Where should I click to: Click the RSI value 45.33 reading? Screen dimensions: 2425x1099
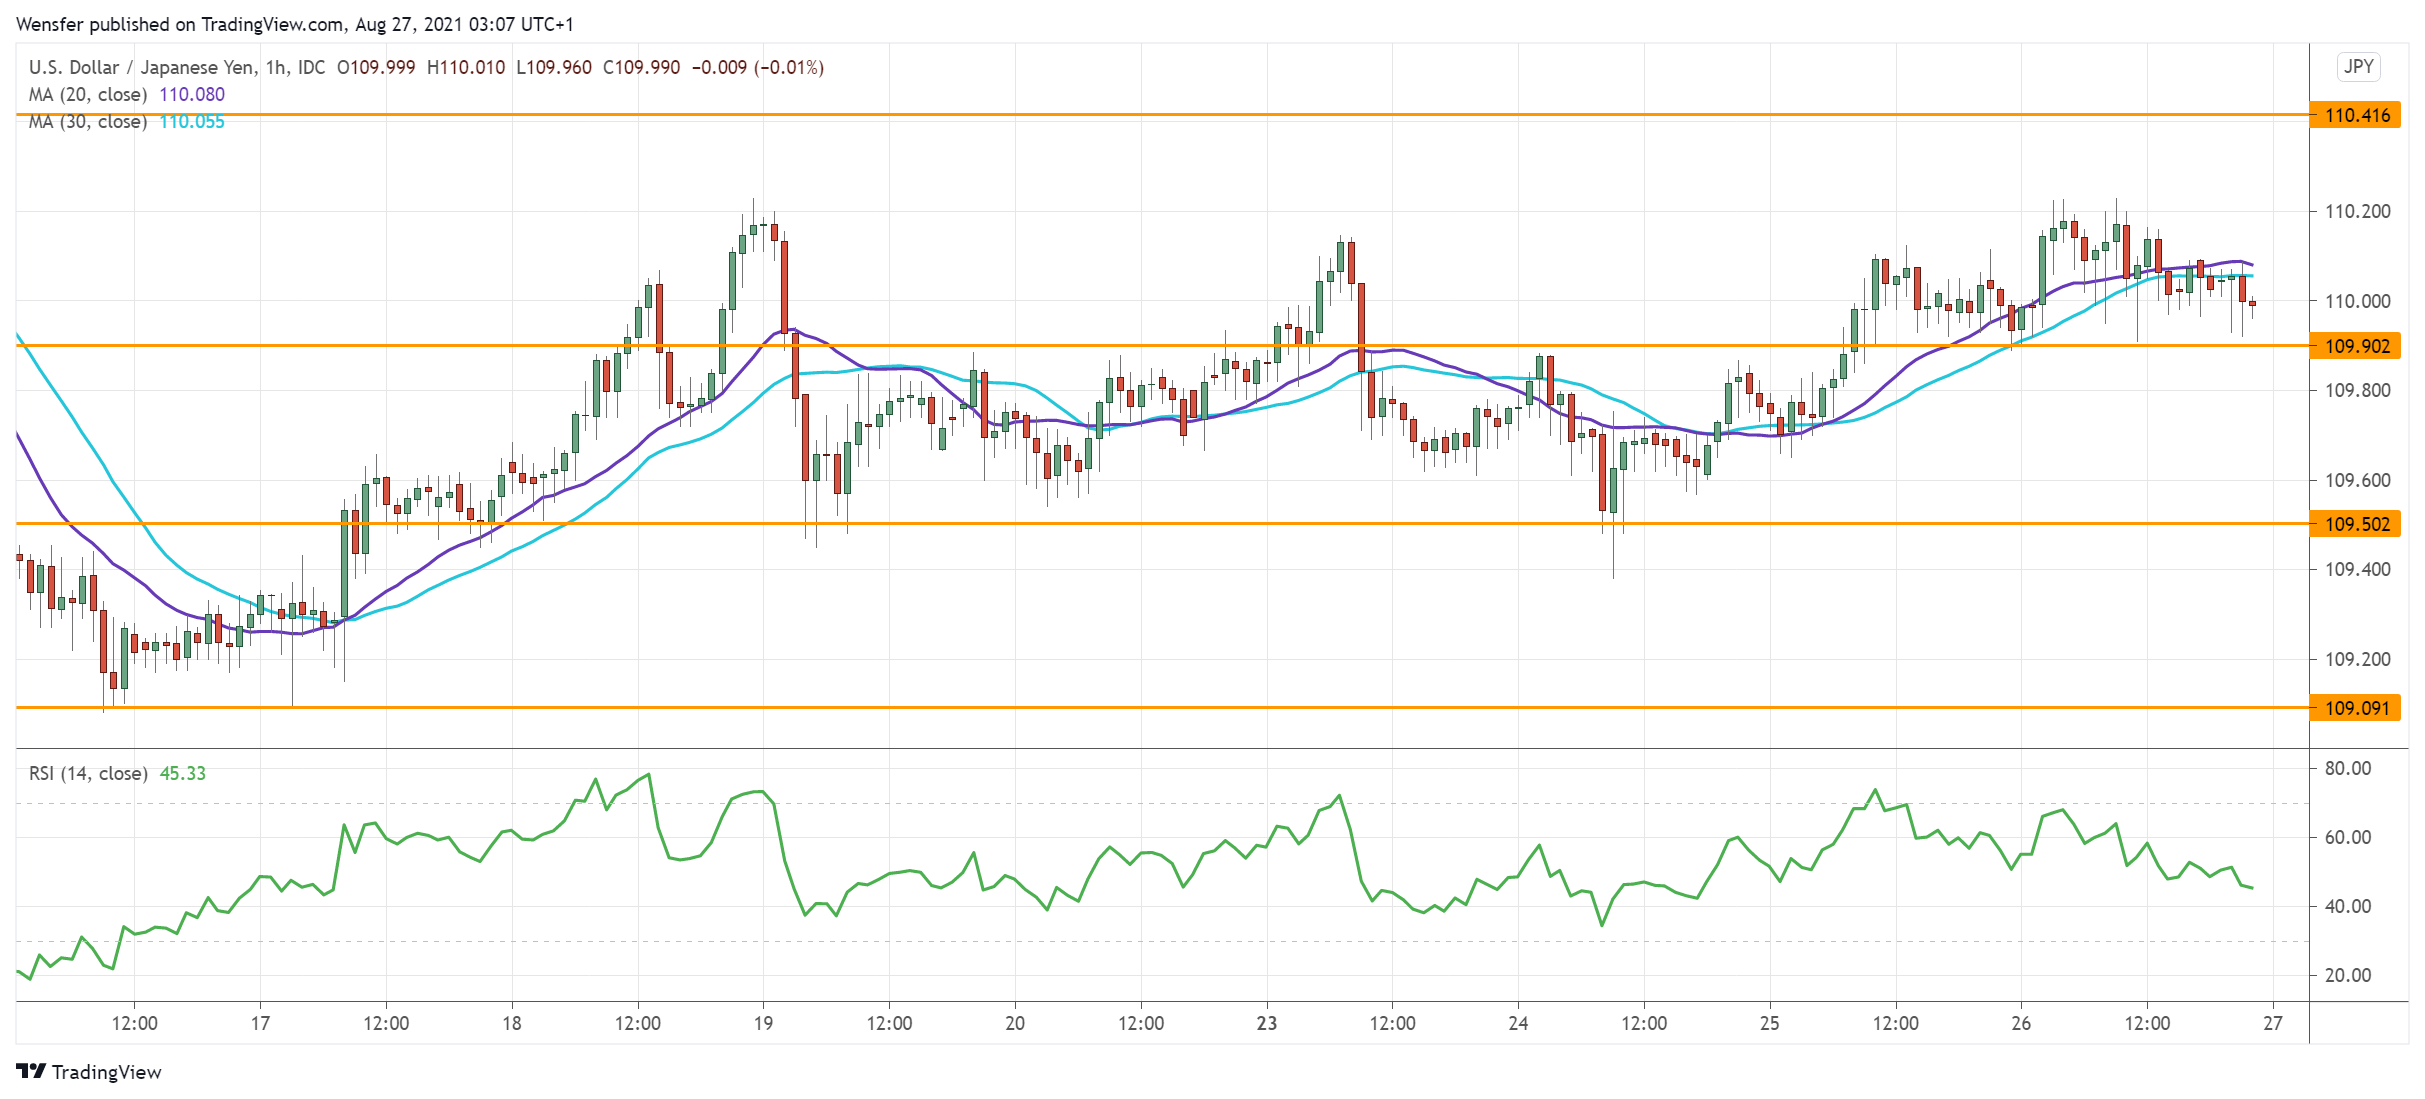pyautogui.click(x=183, y=773)
